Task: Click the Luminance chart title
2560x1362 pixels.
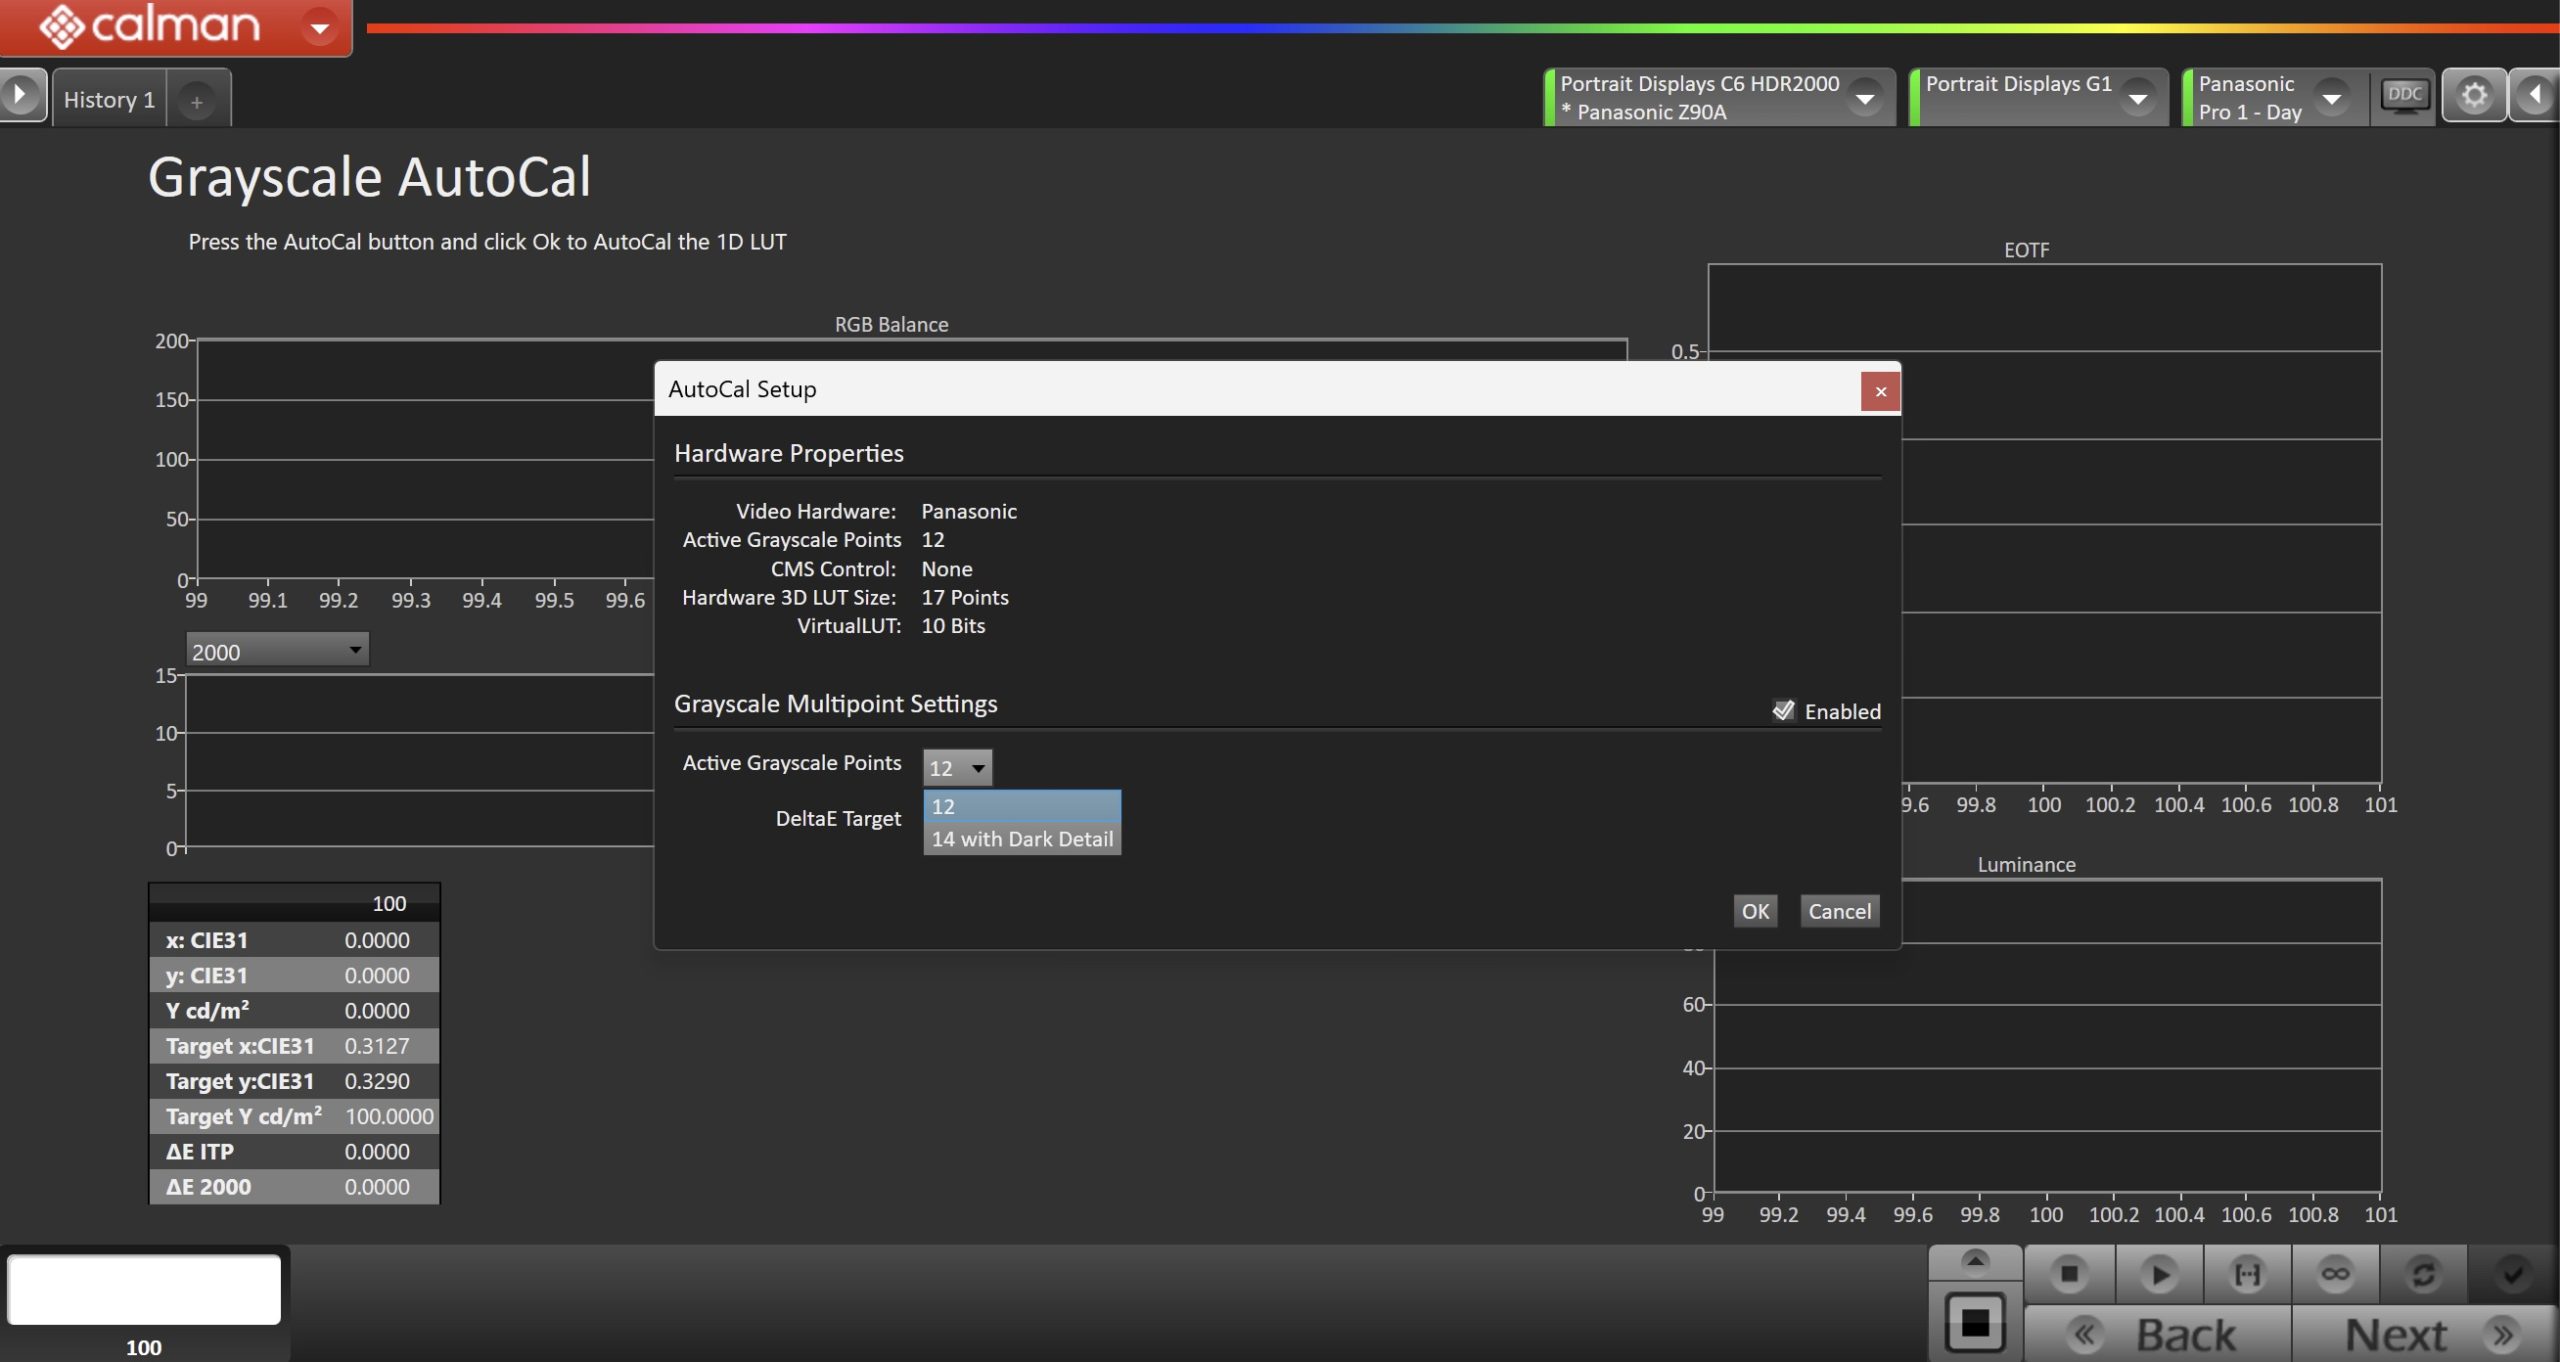Action: coord(2026,865)
